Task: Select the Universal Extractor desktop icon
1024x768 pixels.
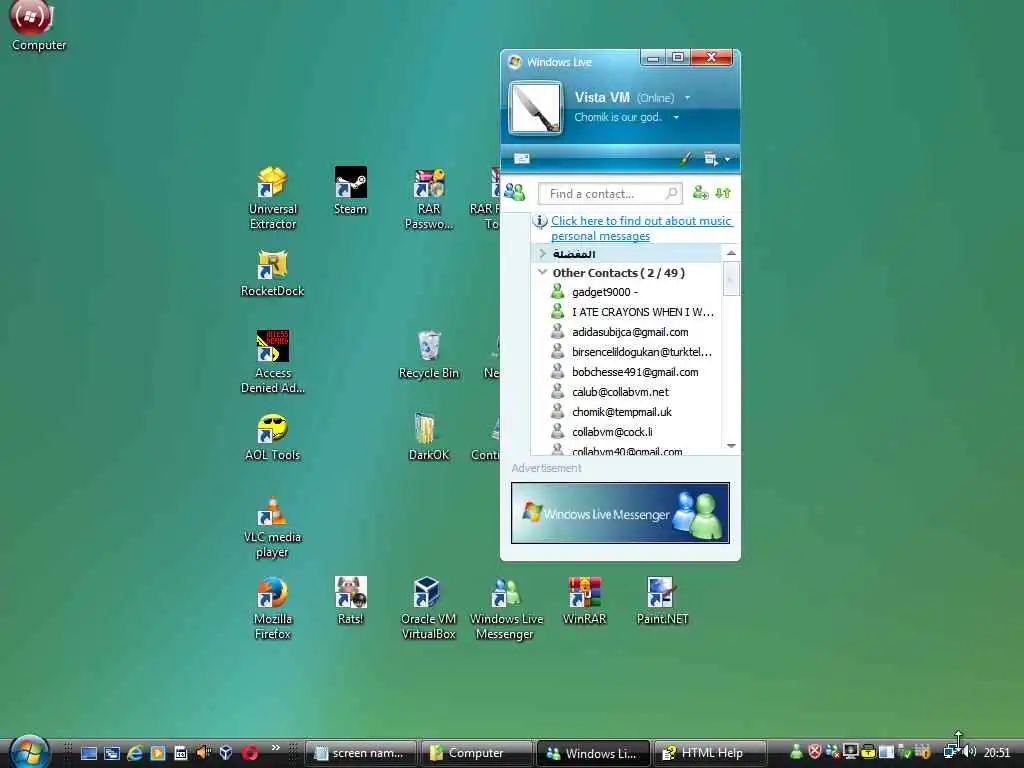Action: click(x=272, y=198)
